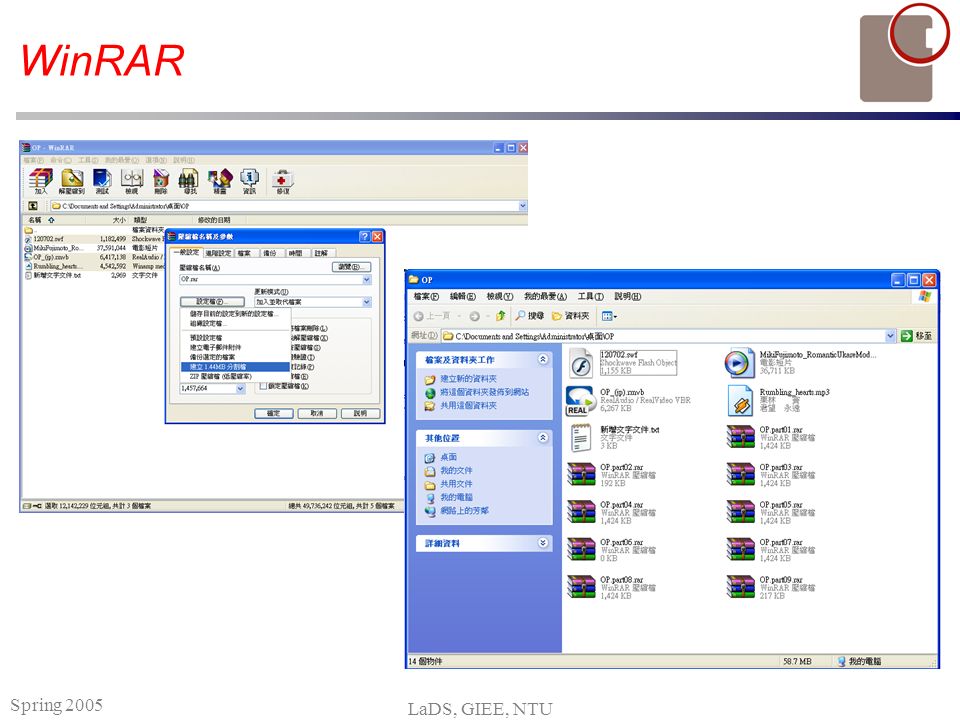
Task: Select the OP.part09.rar archive icon
Action: (741, 587)
